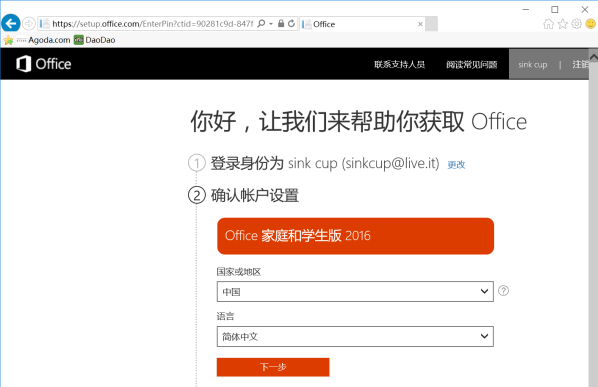Image resolution: width=598 pixels, height=387 pixels.
Task: Open 阅读常见问题 link
Action: click(472, 64)
